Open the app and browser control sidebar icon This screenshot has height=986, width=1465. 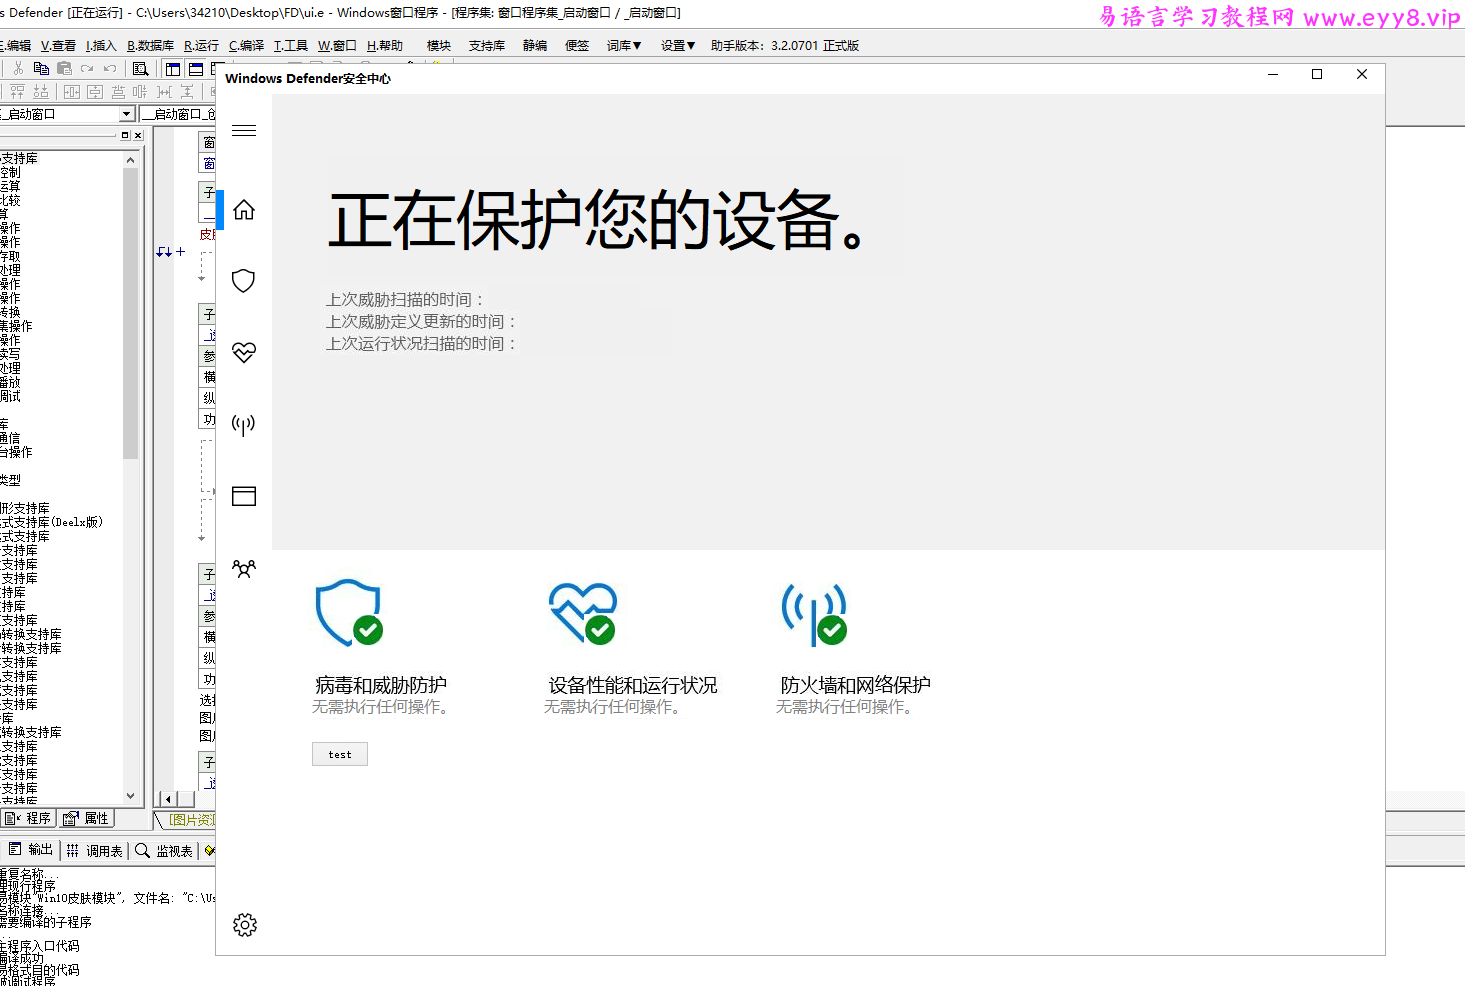244,496
